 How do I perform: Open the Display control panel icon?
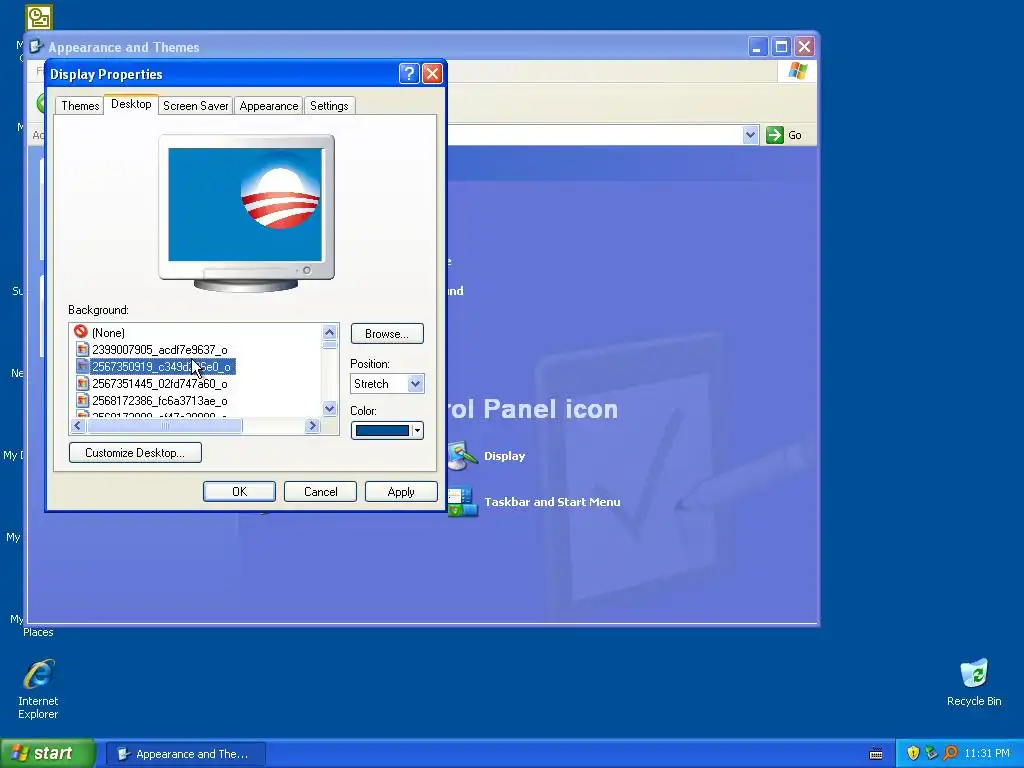463,456
